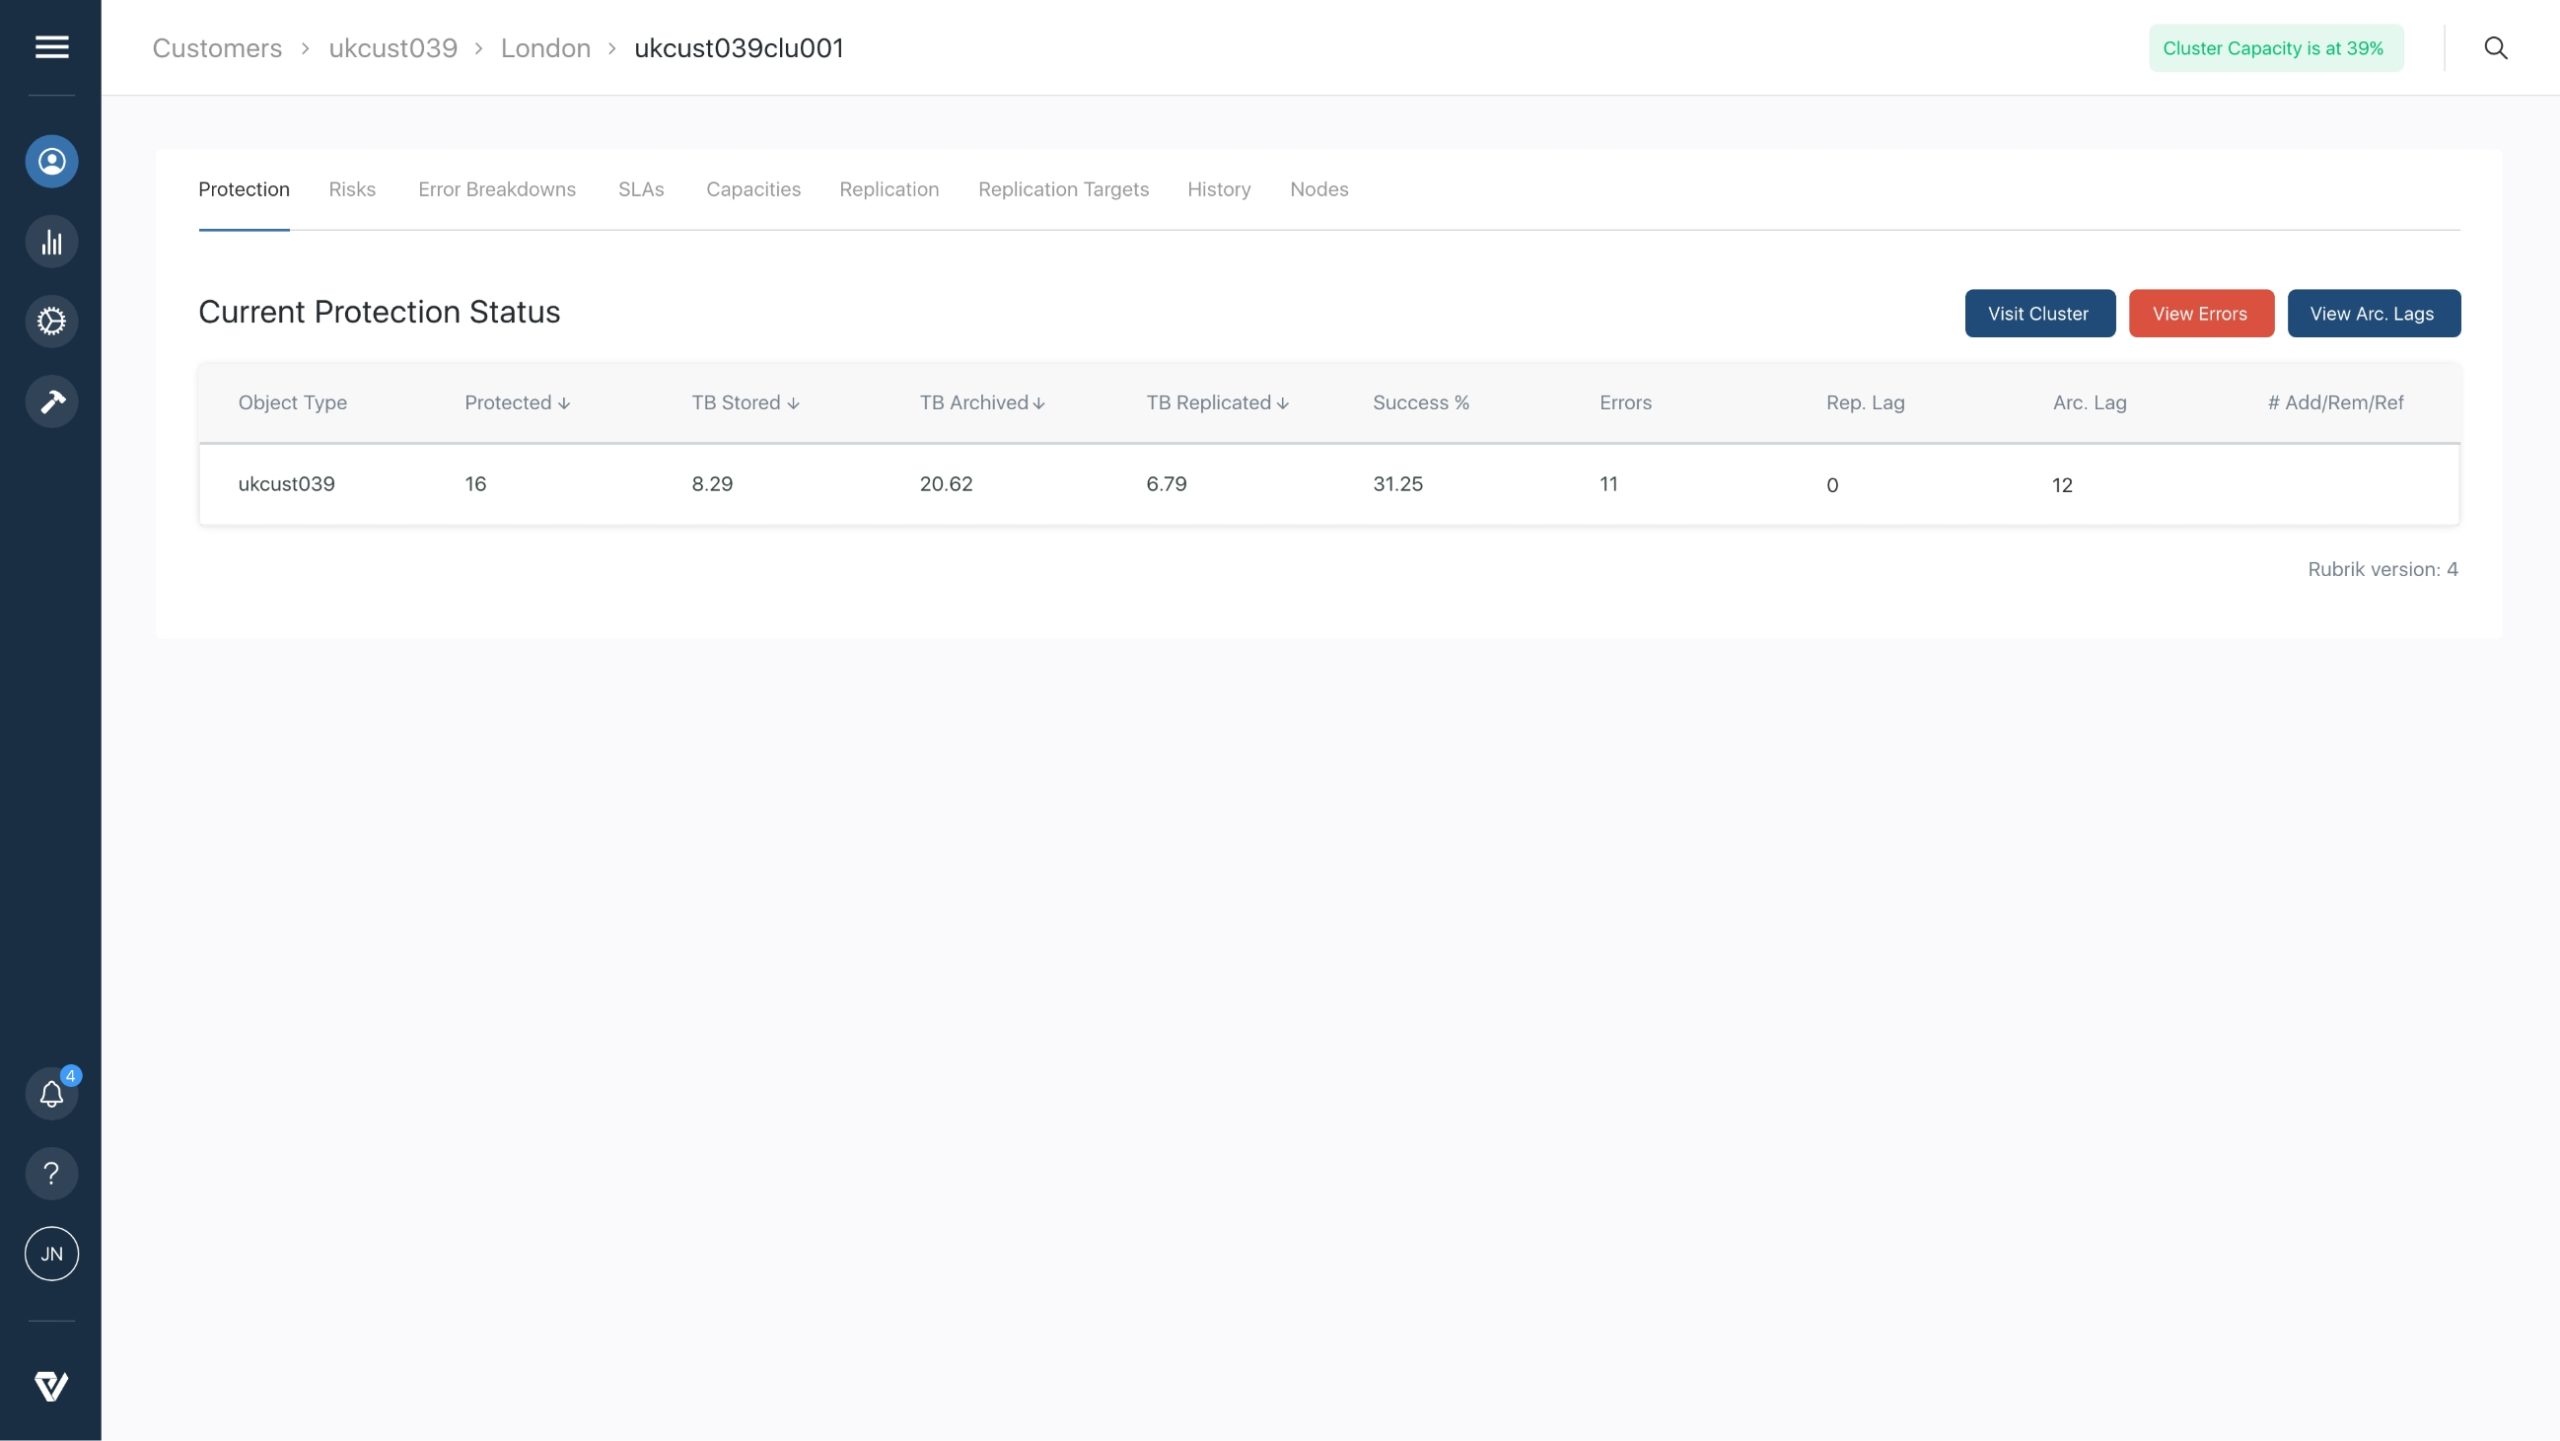Switch to the History tab
This screenshot has width=2560, height=1441.
point(1219,189)
